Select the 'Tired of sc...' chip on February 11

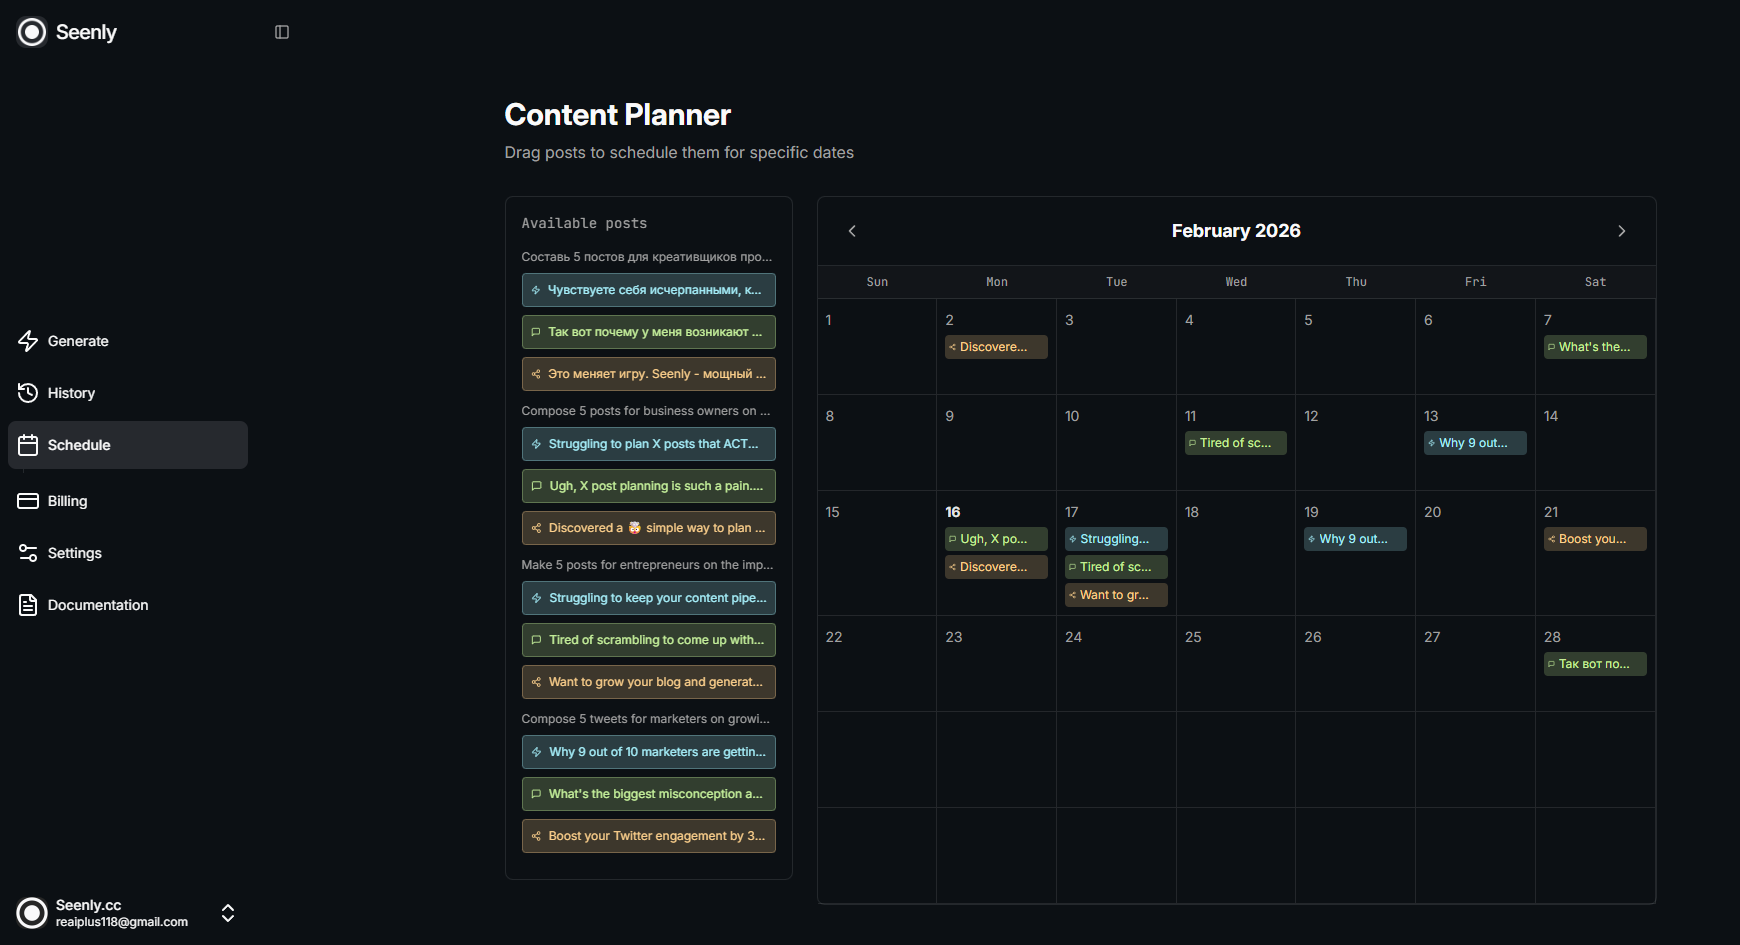pyautogui.click(x=1235, y=442)
